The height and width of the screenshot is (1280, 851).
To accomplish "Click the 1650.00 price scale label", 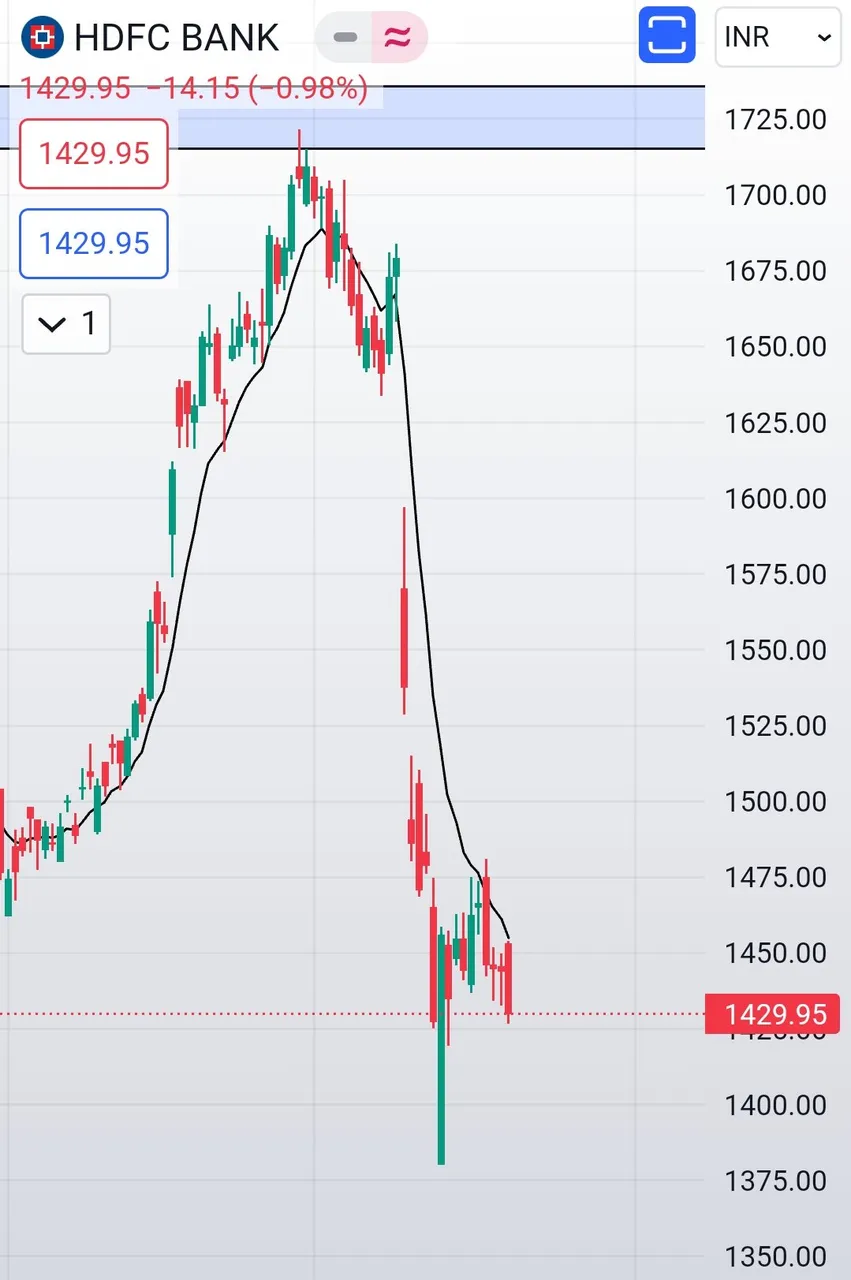I will [x=775, y=347].
